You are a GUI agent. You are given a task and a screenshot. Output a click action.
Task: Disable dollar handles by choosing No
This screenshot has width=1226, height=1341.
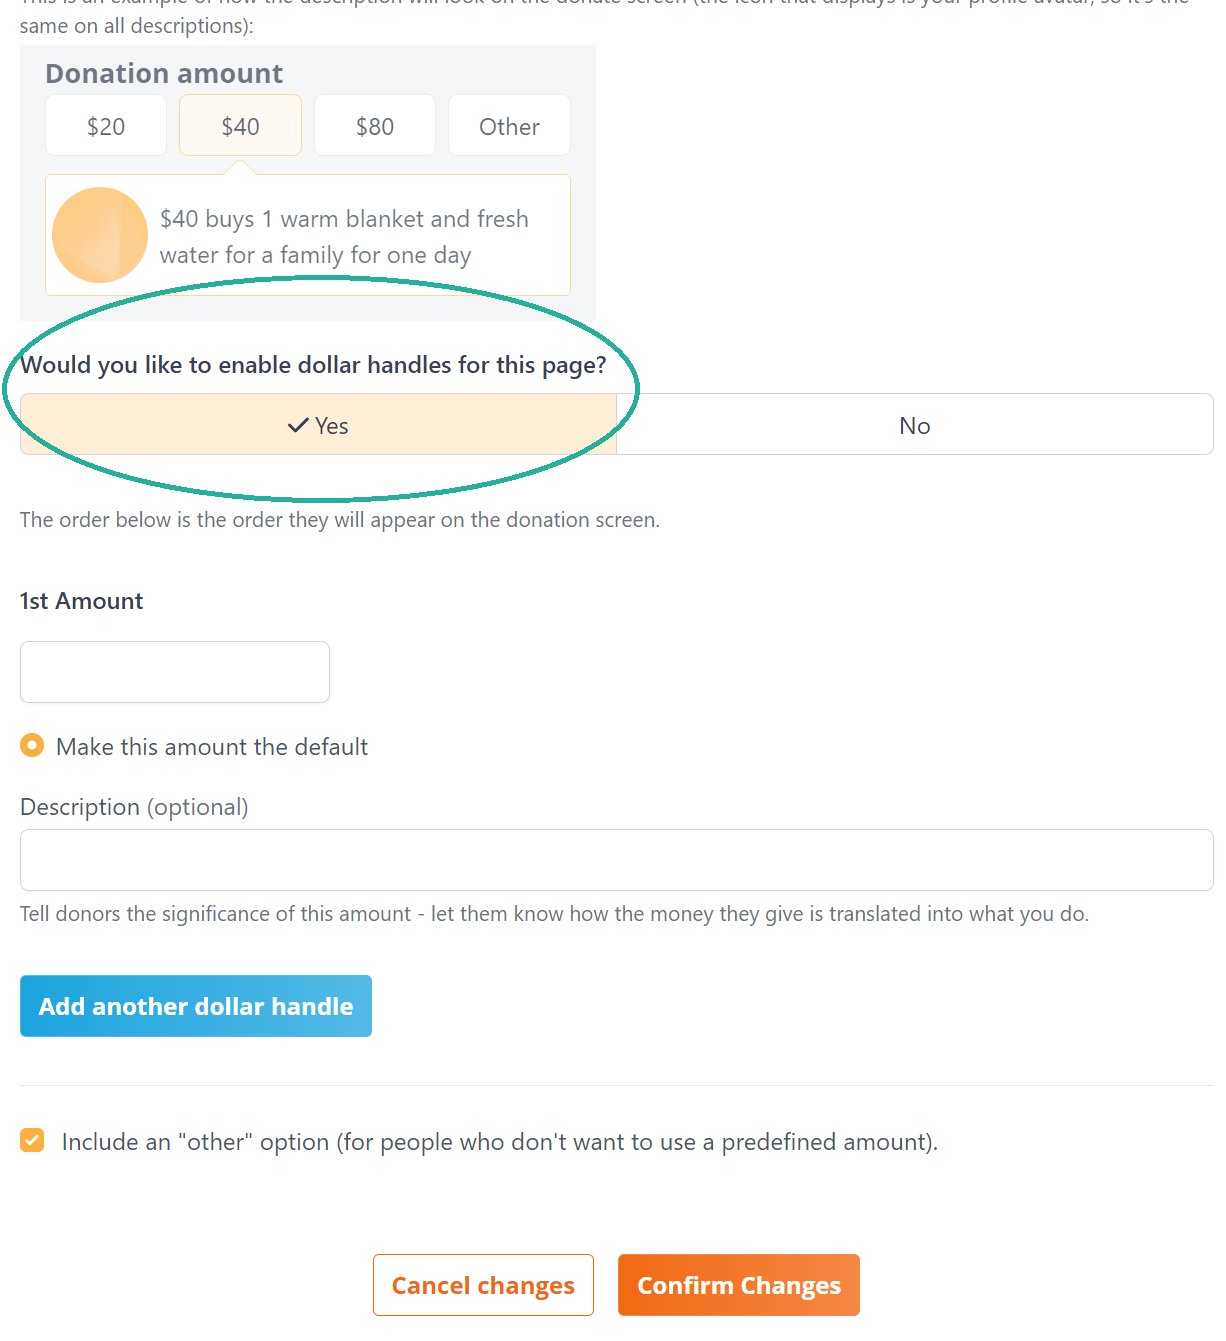[x=915, y=425]
